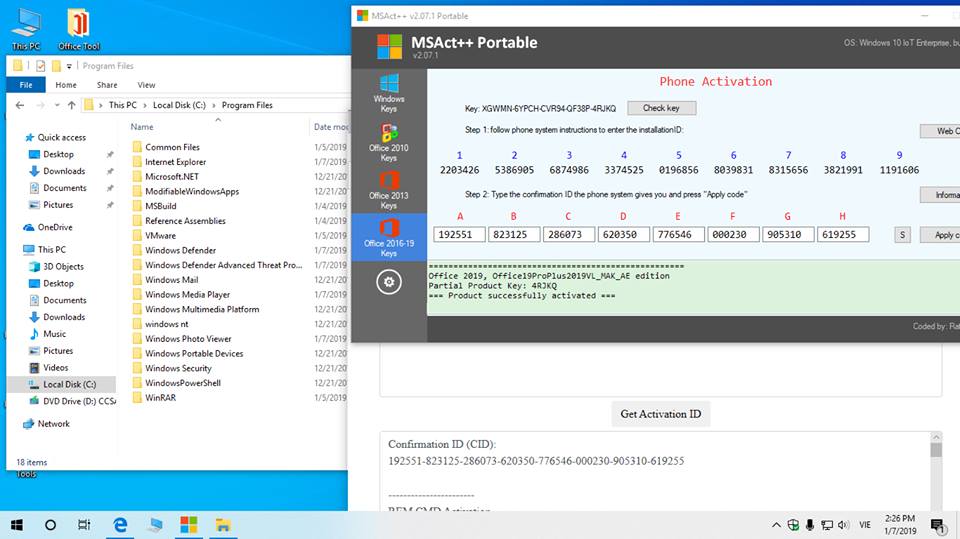Select Quick access in navigation pane
This screenshot has height=539, width=960.
[x=62, y=137]
